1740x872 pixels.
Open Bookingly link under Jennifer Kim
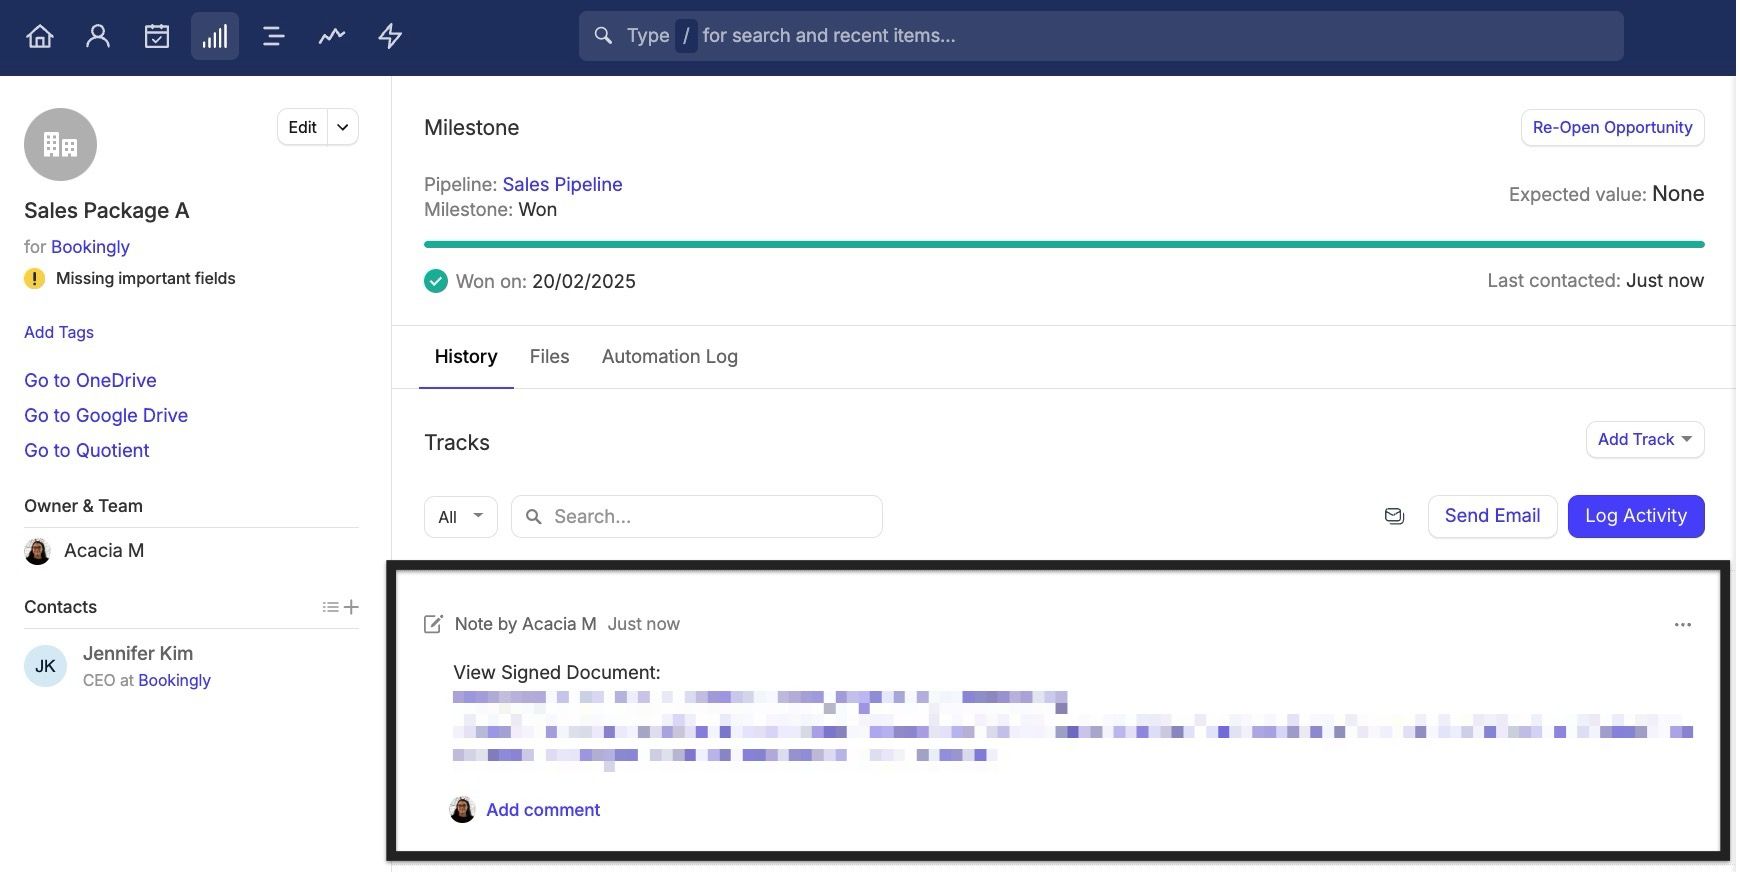click(x=174, y=680)
